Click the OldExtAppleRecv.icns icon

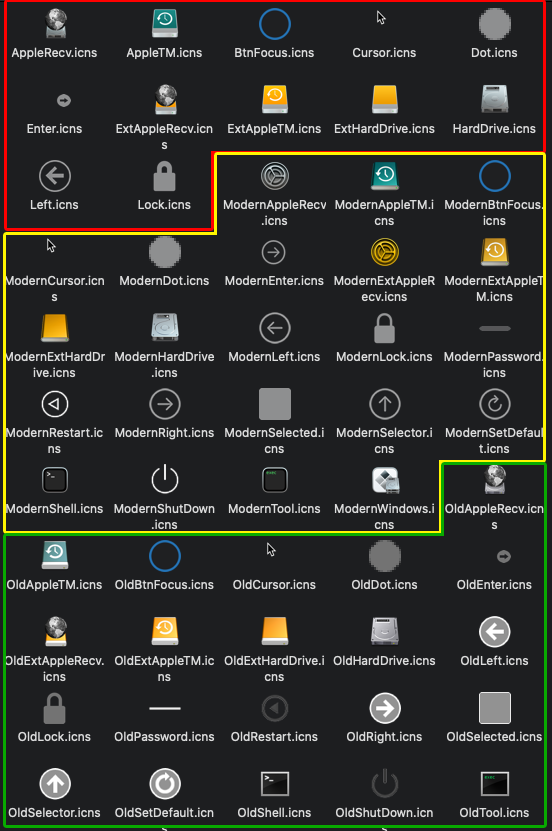[x=55, y=631]
